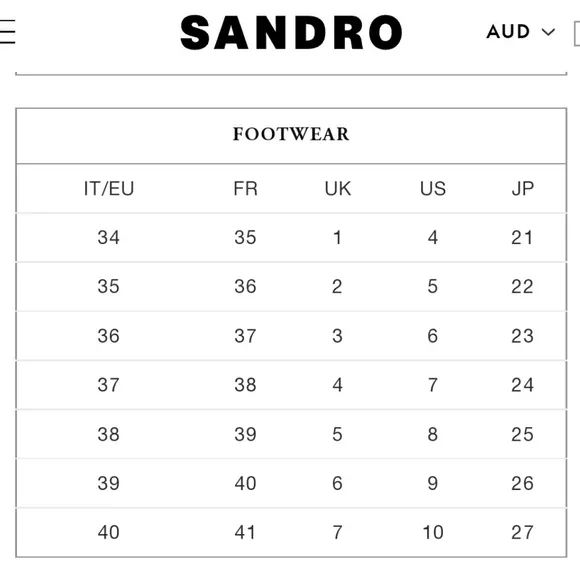Screen dimensions: 580x580
Task: Select US size 10 cell
Action: (x=433, y=533)
